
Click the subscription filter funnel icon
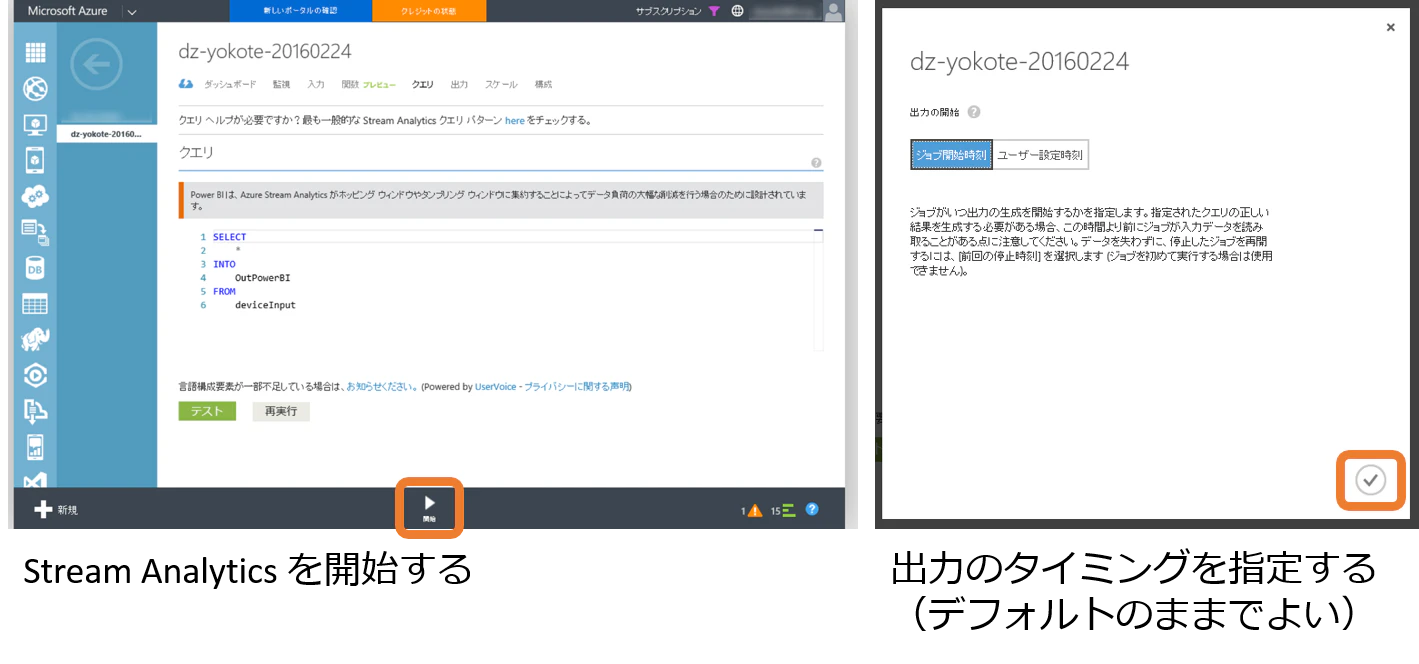(714, 11)
